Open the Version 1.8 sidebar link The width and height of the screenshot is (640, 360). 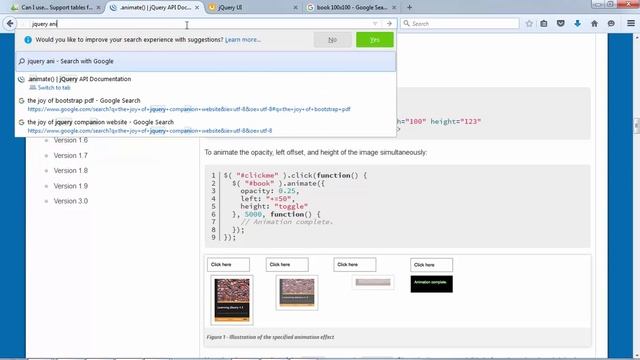click(x=71, y=171)
